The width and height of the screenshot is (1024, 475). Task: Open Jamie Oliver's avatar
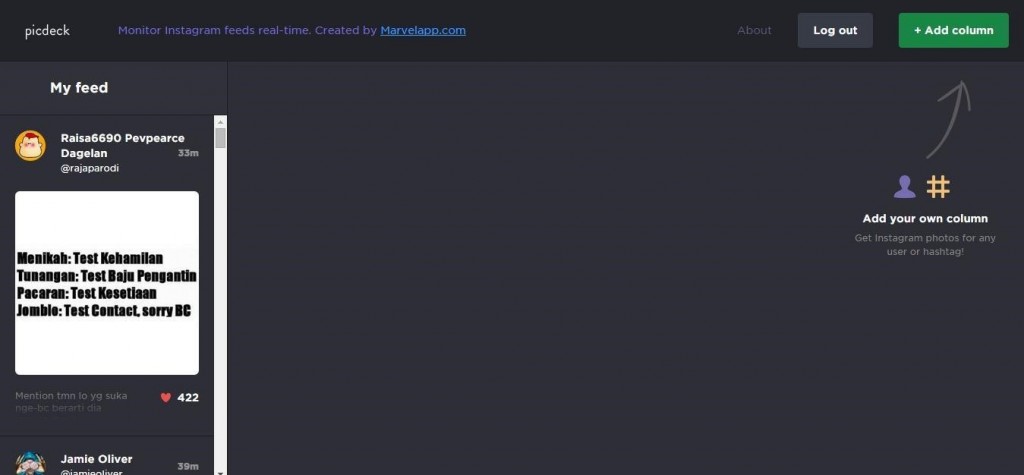(30, 463)
